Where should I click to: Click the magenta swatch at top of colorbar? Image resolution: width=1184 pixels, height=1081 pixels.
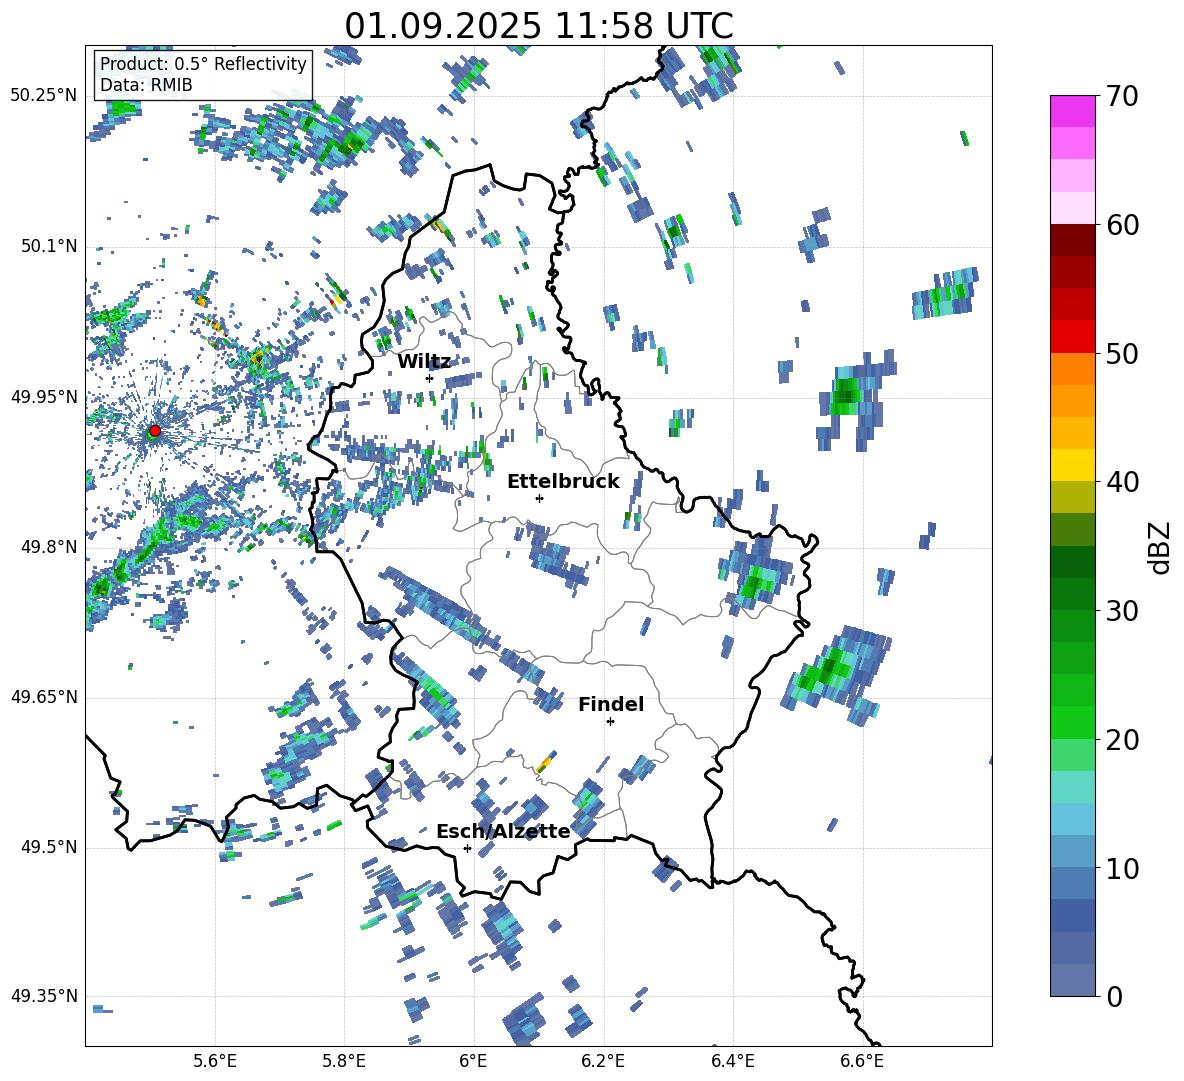coord(1072,111)
